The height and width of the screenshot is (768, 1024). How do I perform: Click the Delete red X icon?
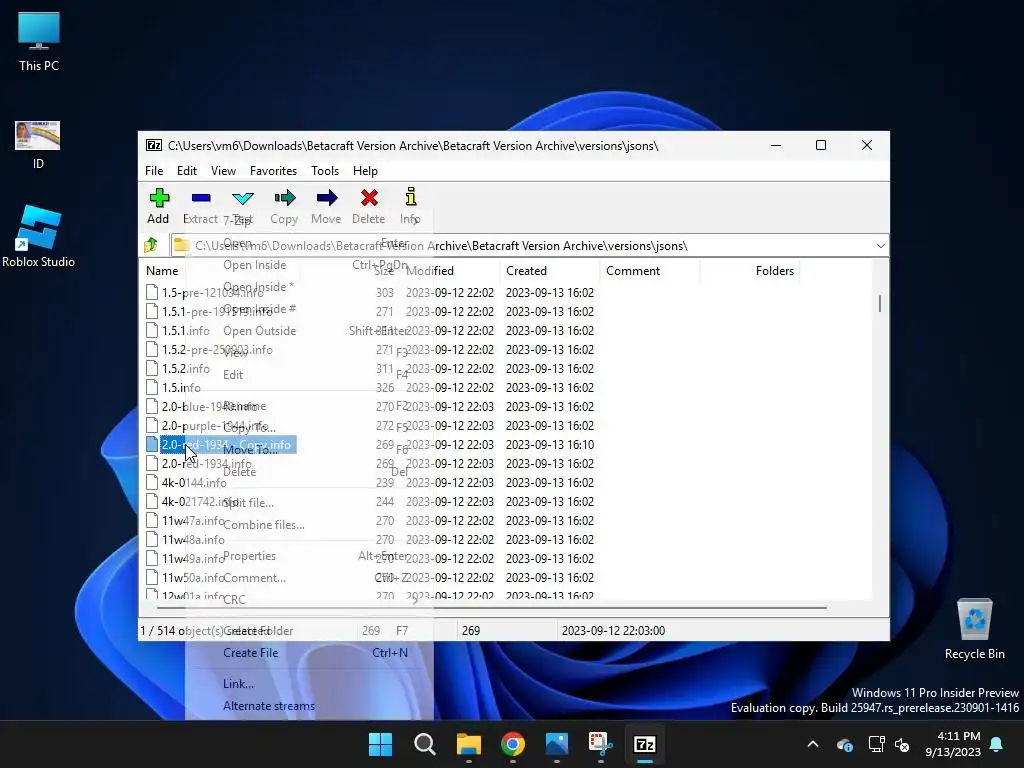pos(369,198)
